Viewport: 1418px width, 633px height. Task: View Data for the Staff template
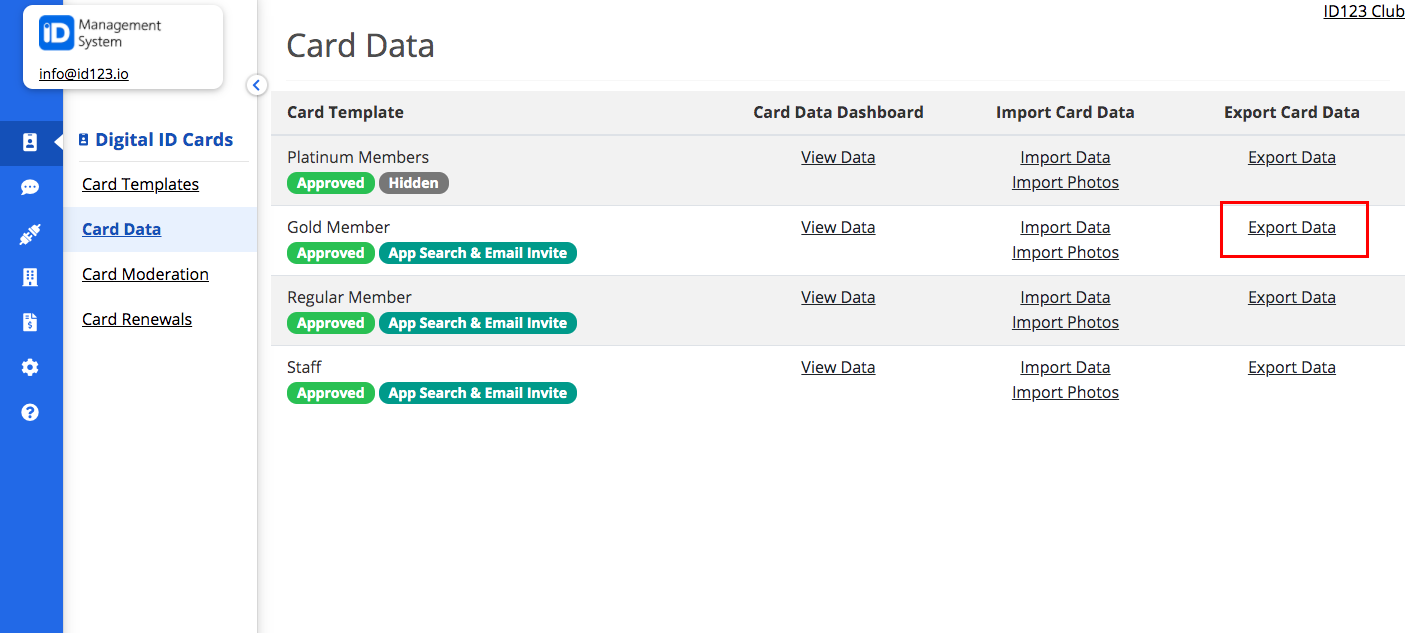click(x=838, y=367)
